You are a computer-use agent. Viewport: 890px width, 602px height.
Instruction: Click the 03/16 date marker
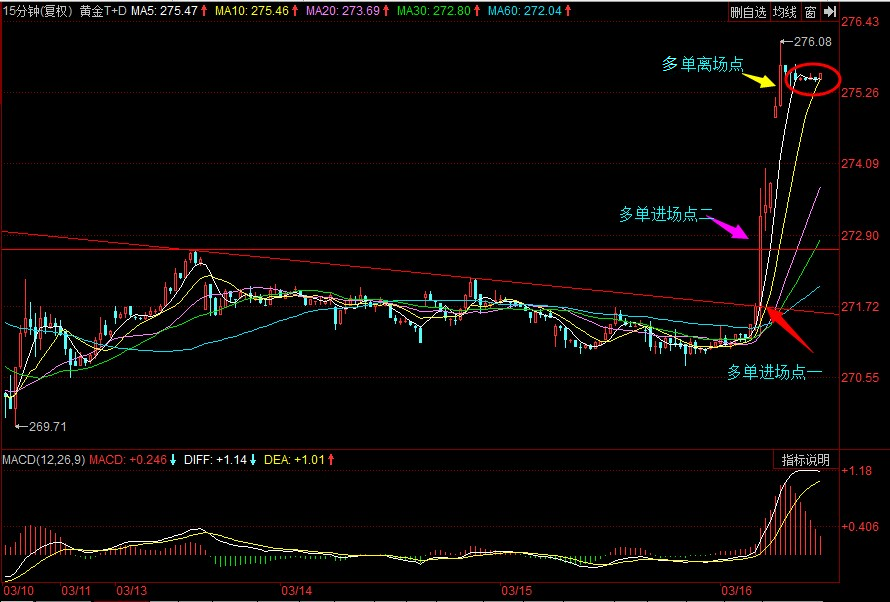[737, 591]
